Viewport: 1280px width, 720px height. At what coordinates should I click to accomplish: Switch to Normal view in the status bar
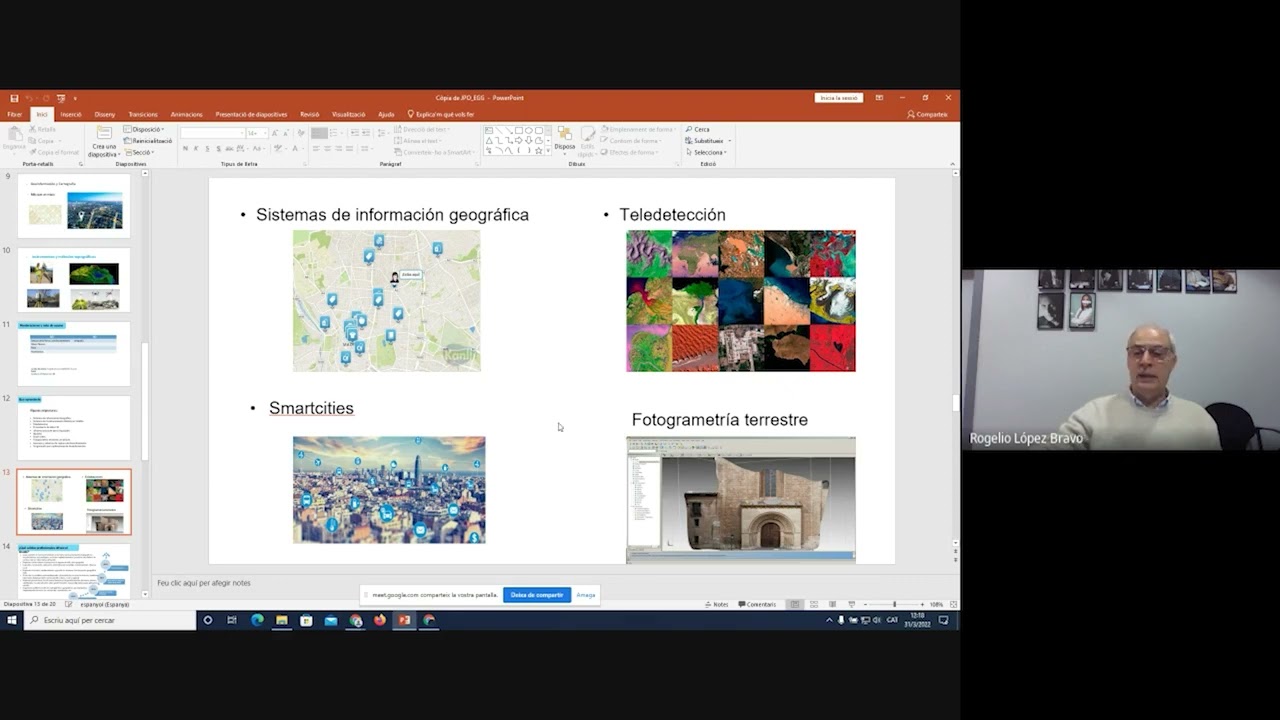coord(795,604)
